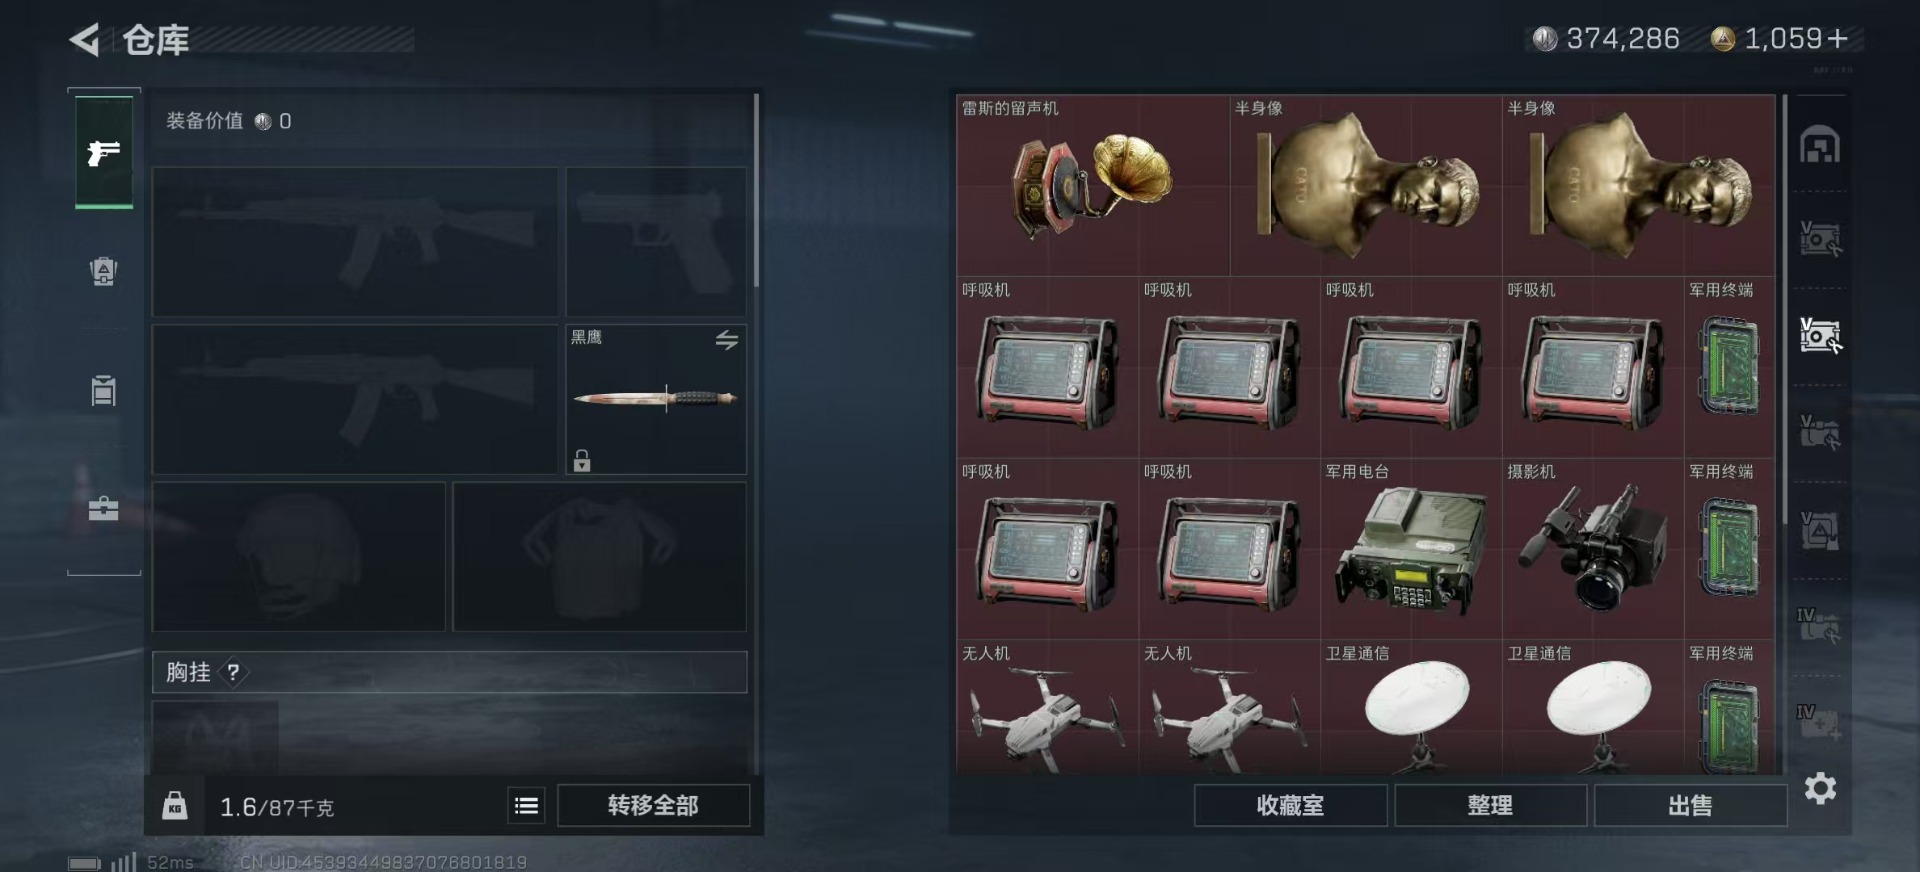Click the swap arrows on 黑鹰 knife slot
This screenshot has width=1920, height=872.
pos(727,340)
